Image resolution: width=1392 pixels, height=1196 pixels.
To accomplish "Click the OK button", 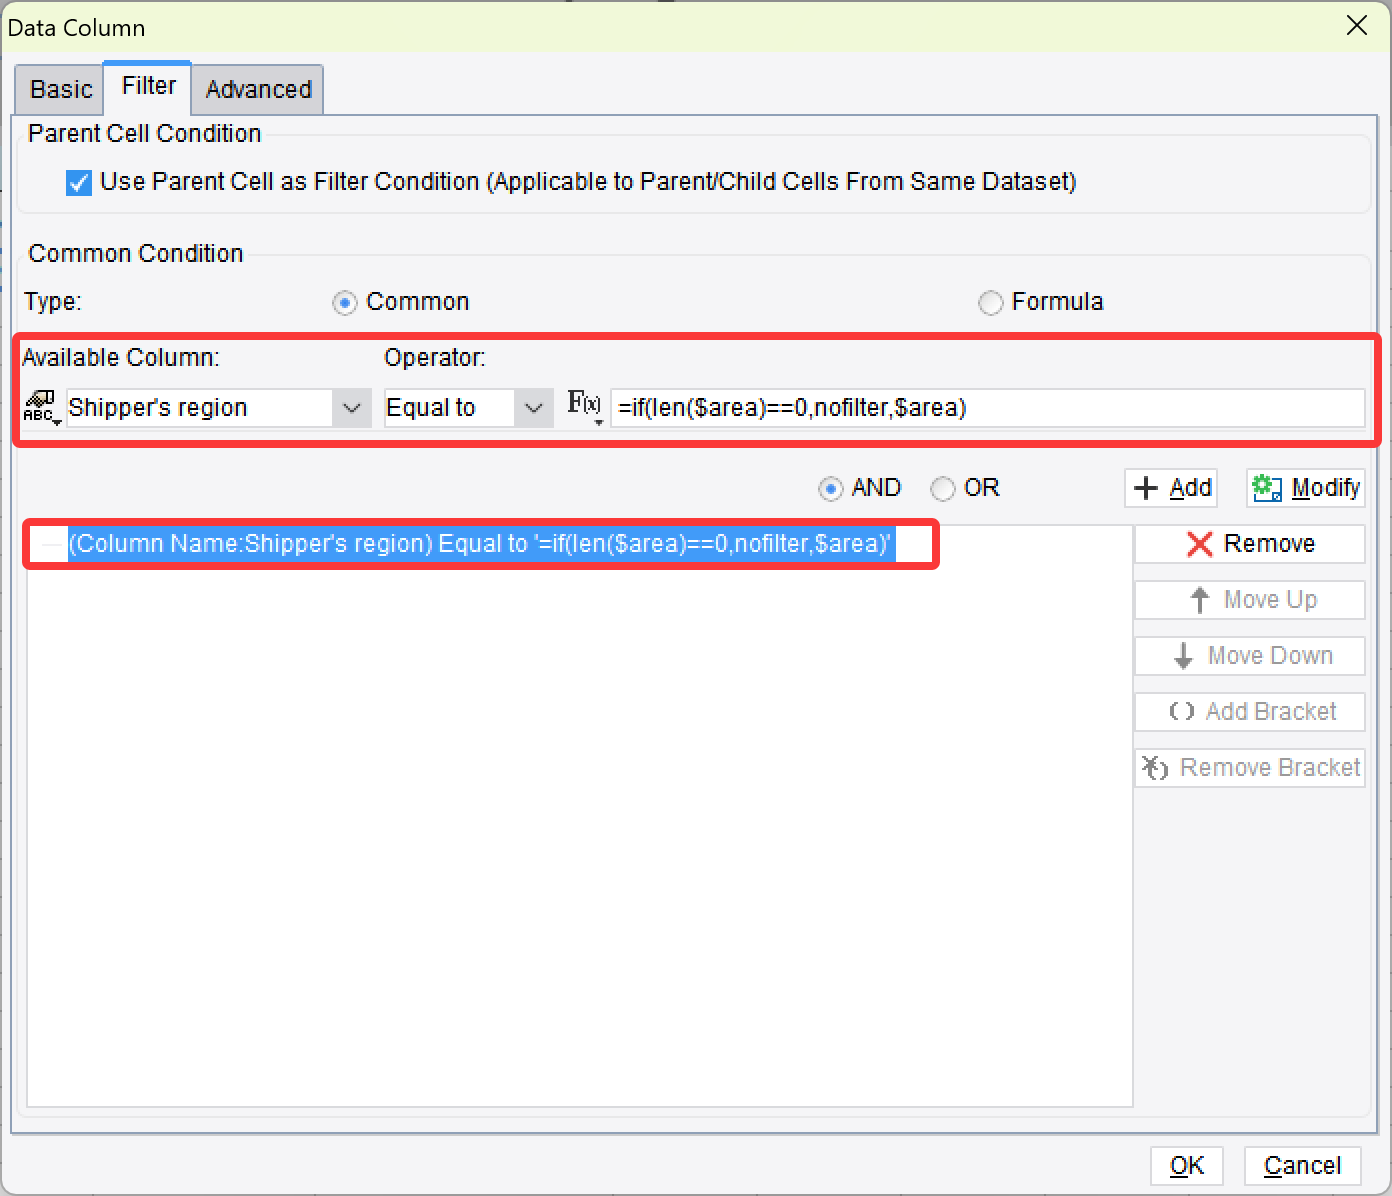I will tap(1187, 1166).
